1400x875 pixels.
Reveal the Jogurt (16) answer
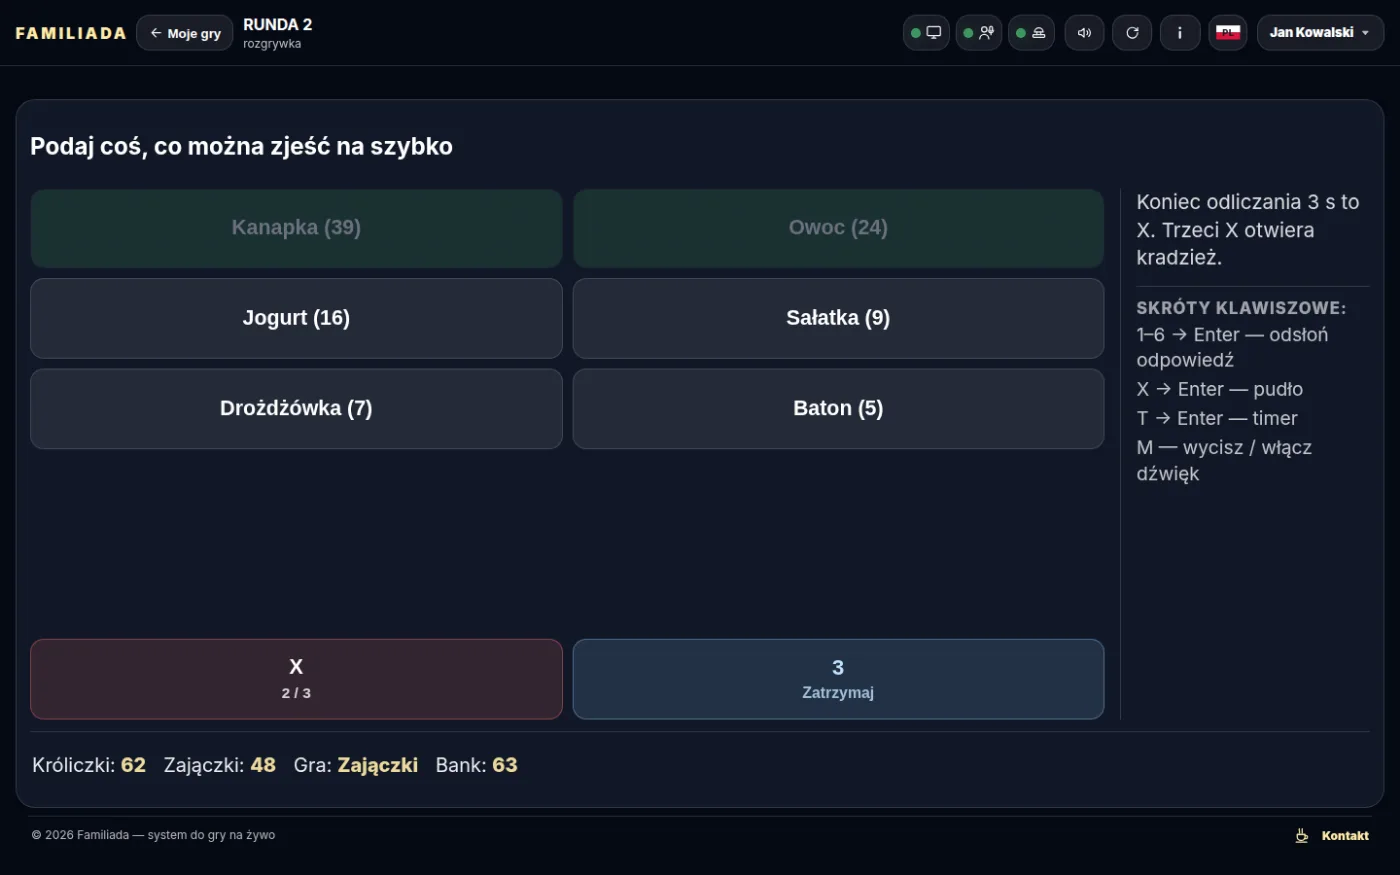click(x=296, y=318)
